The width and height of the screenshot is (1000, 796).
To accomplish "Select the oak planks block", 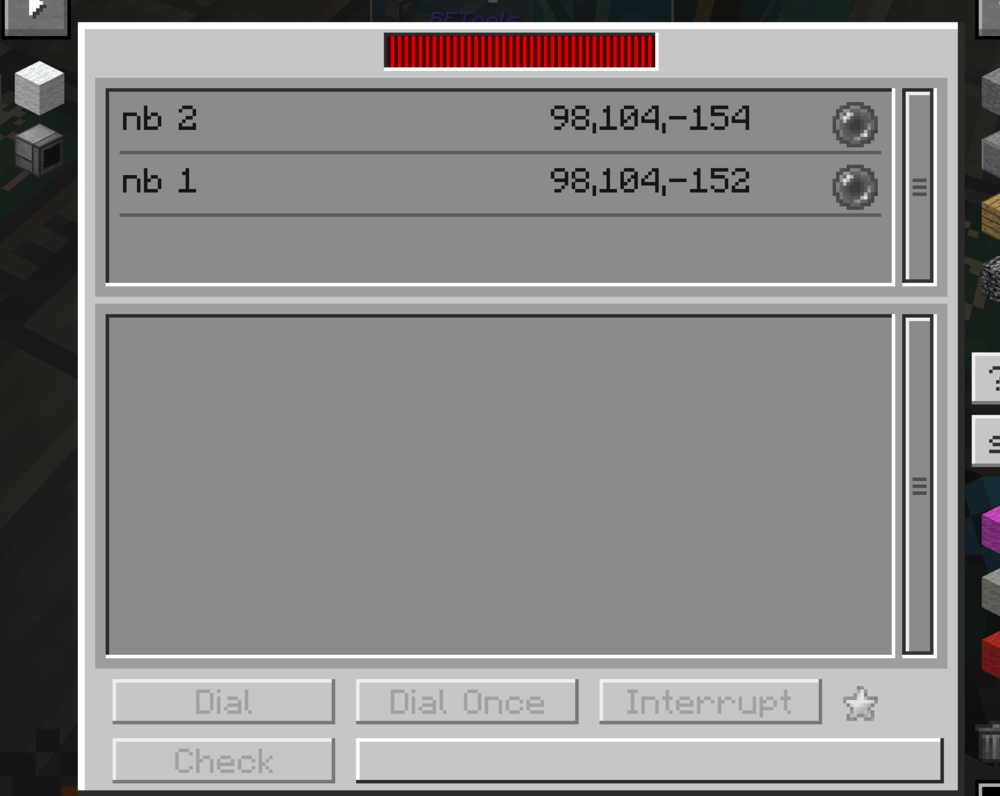I will 990,217.
